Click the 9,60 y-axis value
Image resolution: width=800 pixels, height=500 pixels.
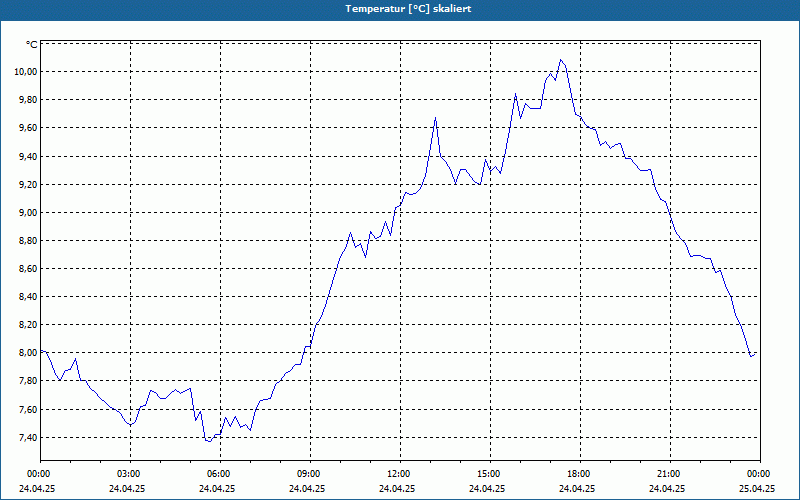pyautogui.click(x=28, y=128)
